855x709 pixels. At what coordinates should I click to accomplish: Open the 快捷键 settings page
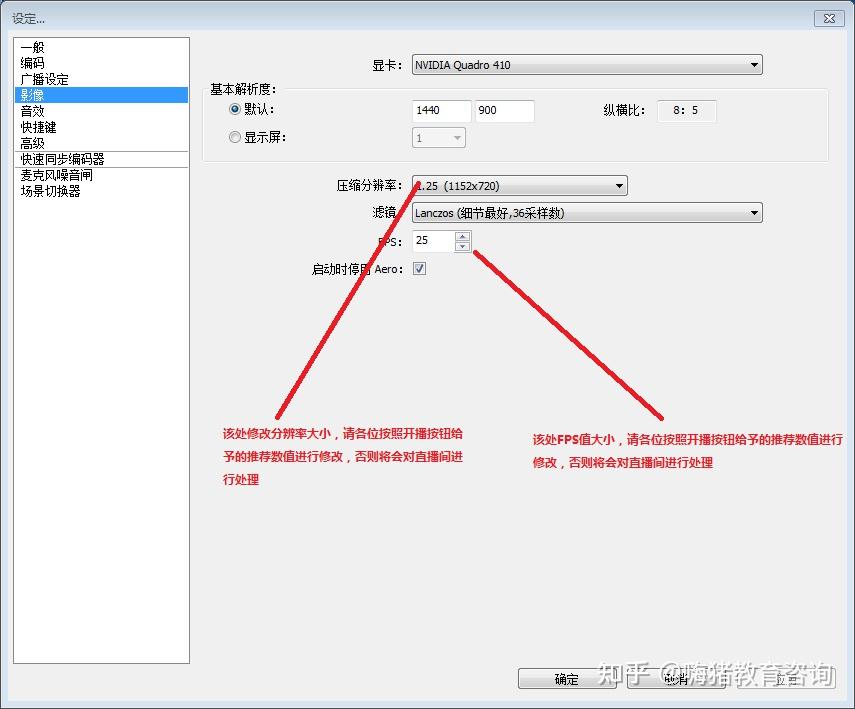(x=101, y=127)
